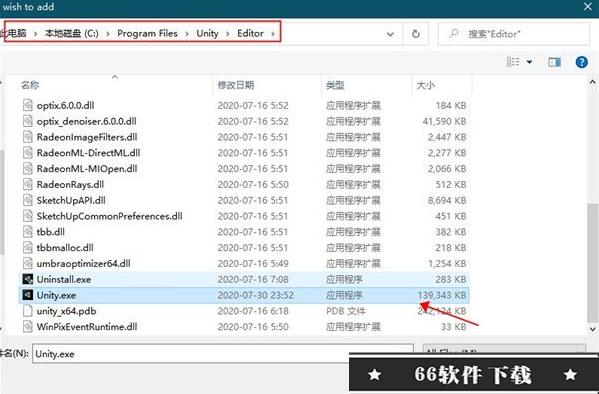Image resolution: width=599 pixels, height=394 pixels.
Task: Go to 本地磁盘 (C:) in breadcrumb
Action: coord(71,33)
